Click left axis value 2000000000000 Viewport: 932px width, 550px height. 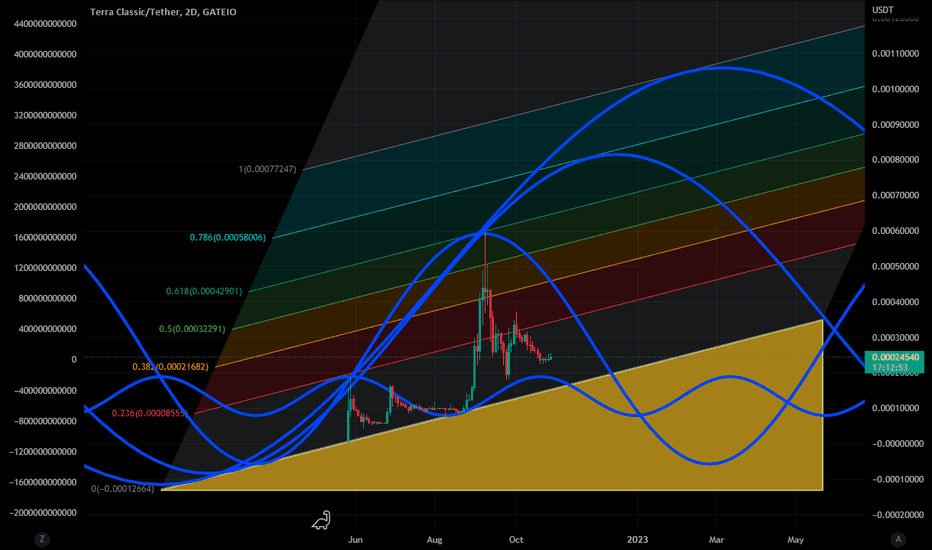point(45,207)
